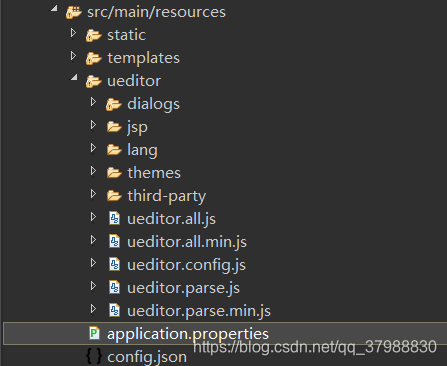Click the src/main/resources source folder icon
447x366 pixels.
click(x=74, y=12)
